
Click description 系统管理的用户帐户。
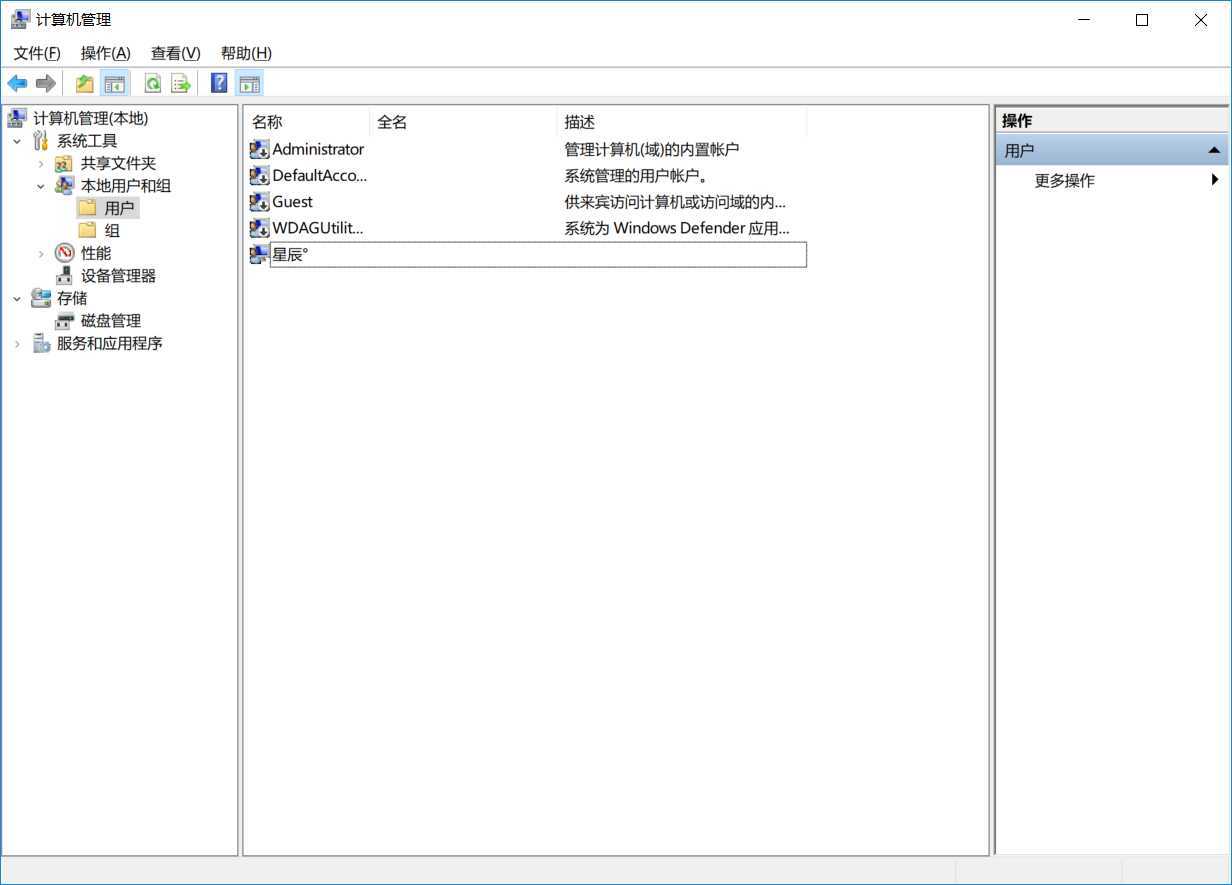click(636, 176)
